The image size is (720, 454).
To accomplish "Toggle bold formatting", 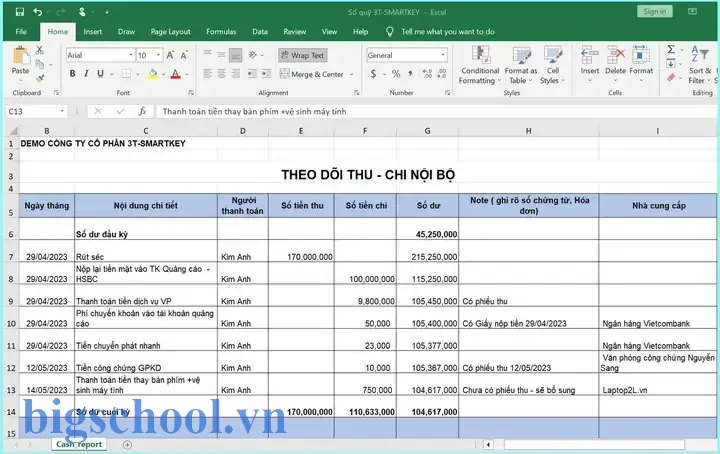I will click(x=72, y=73).
